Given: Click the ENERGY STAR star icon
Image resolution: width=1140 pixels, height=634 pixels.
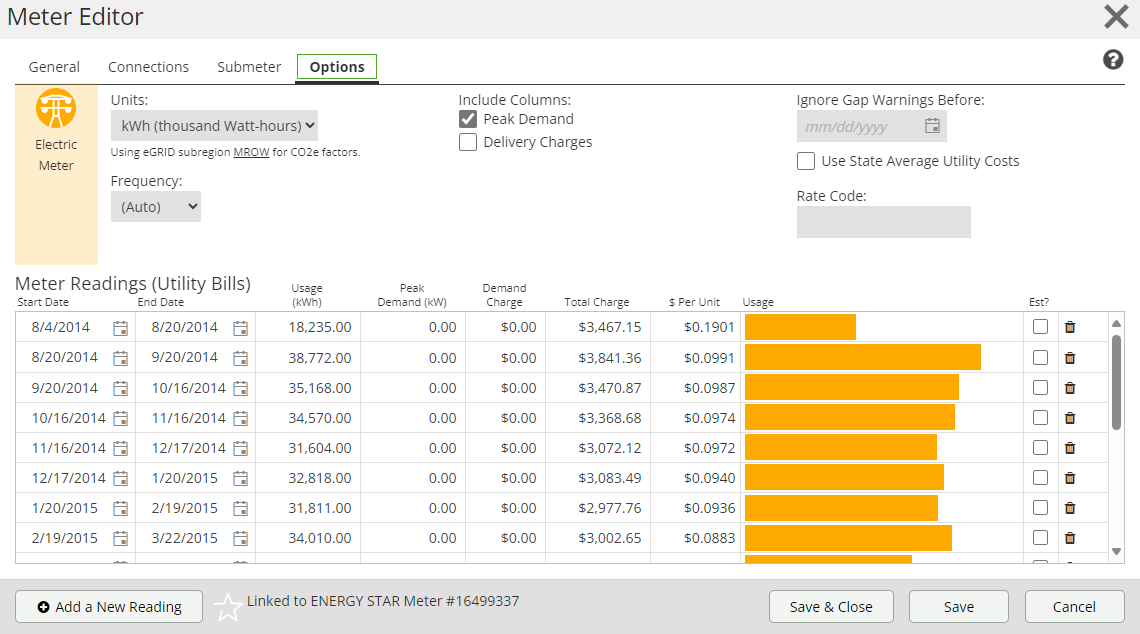Looking at the screenshot, I should (228, 607).
